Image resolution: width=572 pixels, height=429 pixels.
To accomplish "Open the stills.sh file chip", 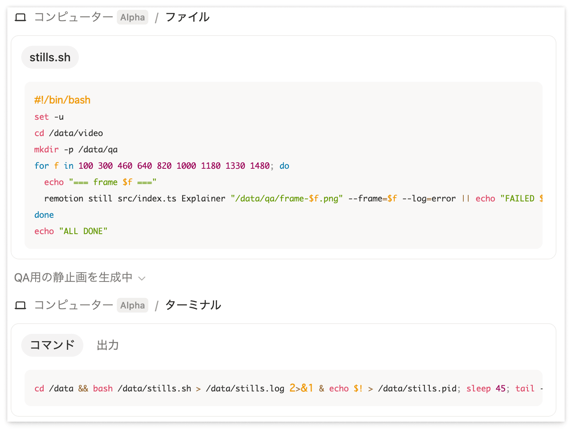I will (50, 57).
